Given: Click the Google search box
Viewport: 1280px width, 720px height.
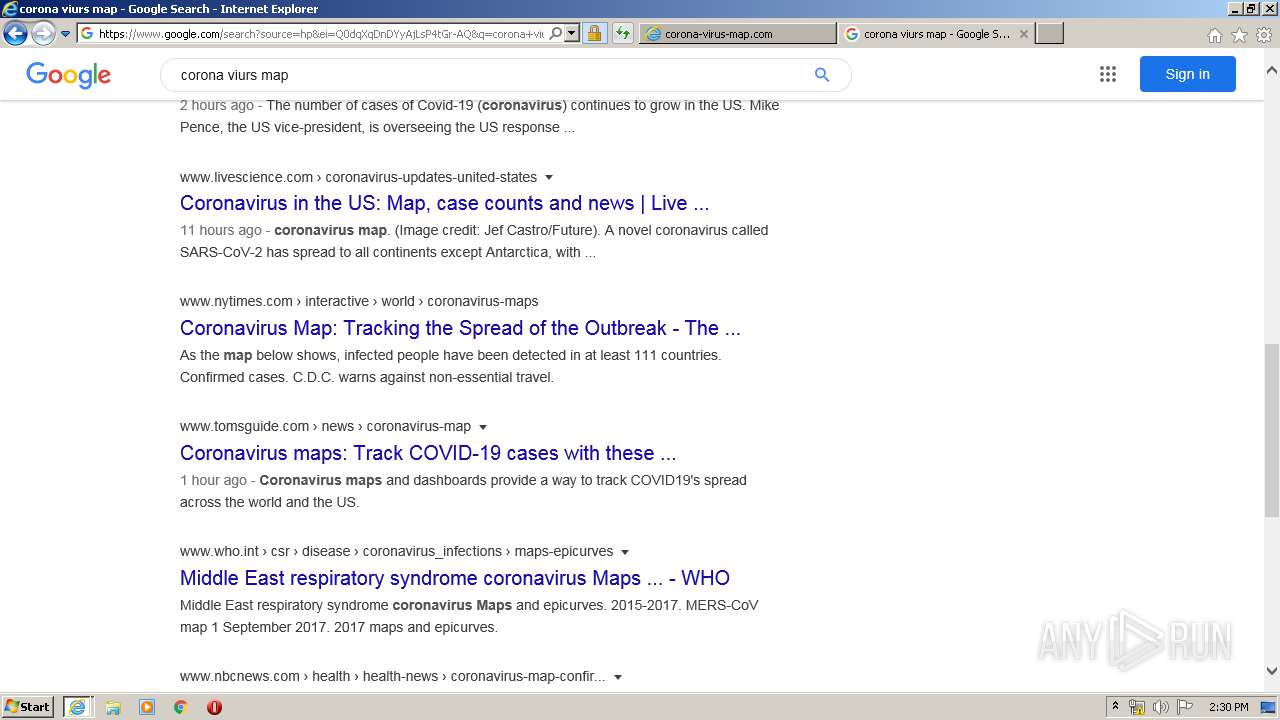Looking at the screenshot, I should [x=490, y=75].
